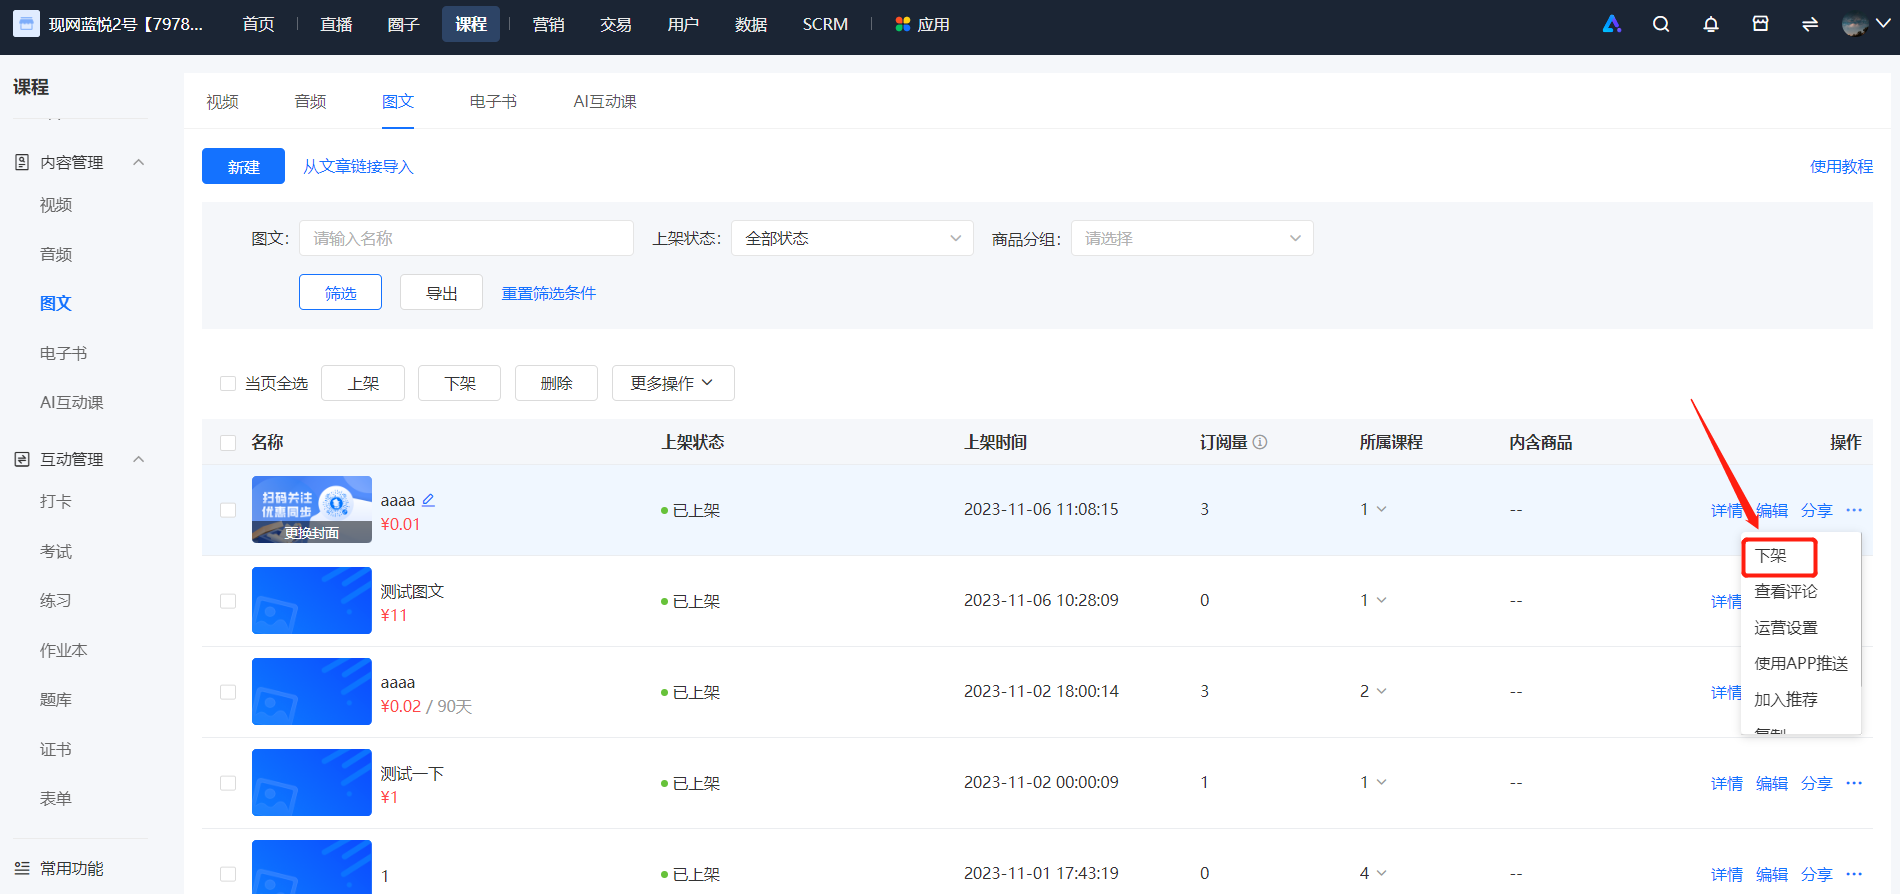The width and height of the screenshot is (1900, 894).
Task: Select 下架 in the popup menu
Action: (x=1770, y=556)
